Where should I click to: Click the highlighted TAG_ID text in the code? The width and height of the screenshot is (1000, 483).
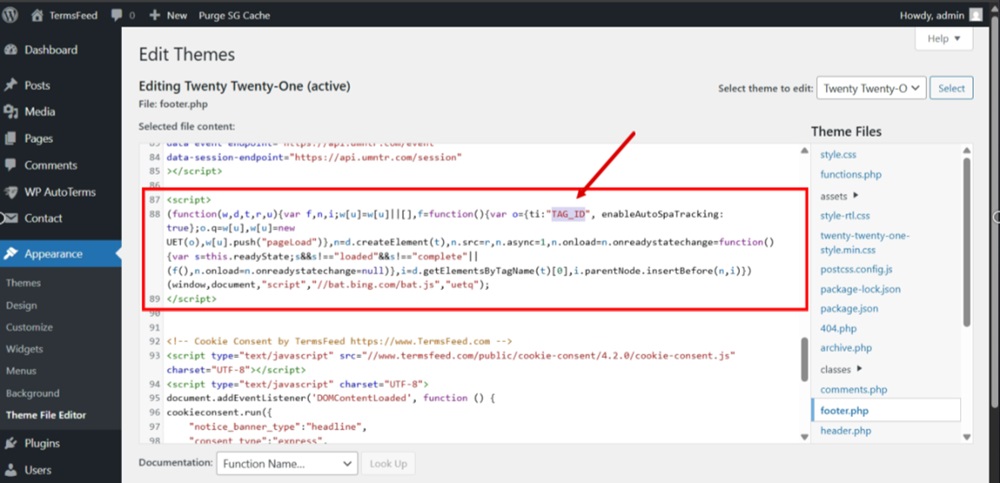(568, 214)
